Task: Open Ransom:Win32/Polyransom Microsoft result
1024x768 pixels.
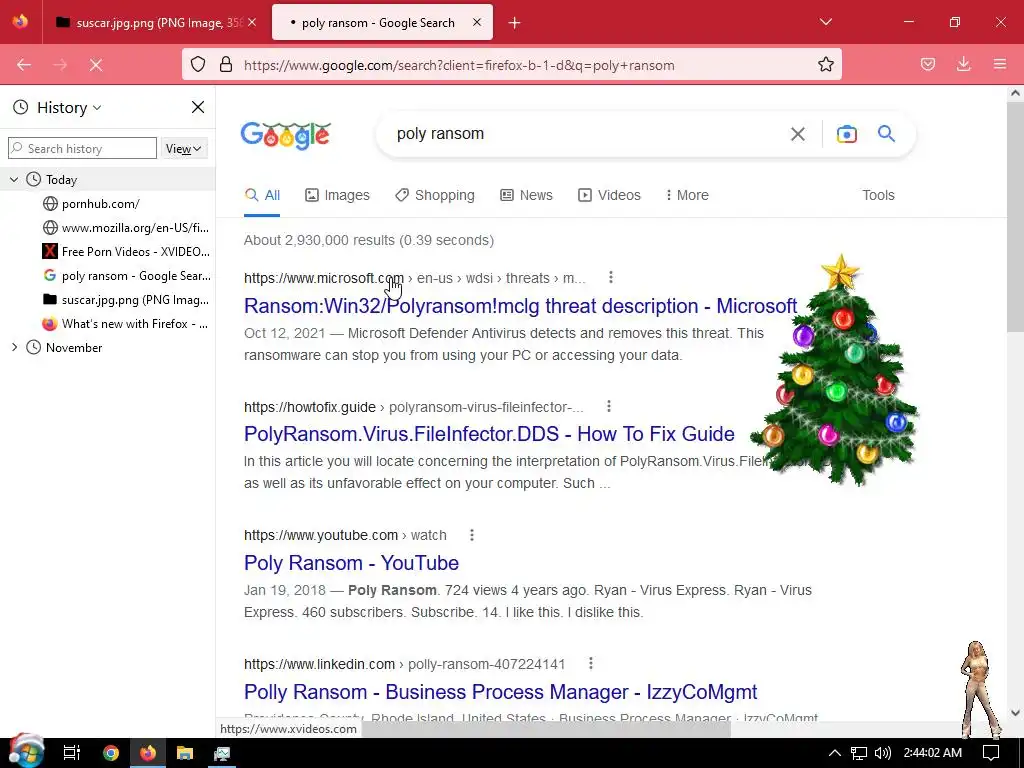Action: click(520, 306)
